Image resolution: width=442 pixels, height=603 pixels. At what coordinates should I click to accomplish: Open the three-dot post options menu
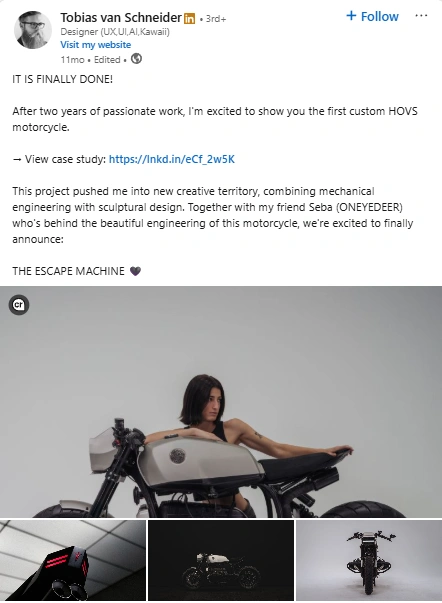pos(421,16)
